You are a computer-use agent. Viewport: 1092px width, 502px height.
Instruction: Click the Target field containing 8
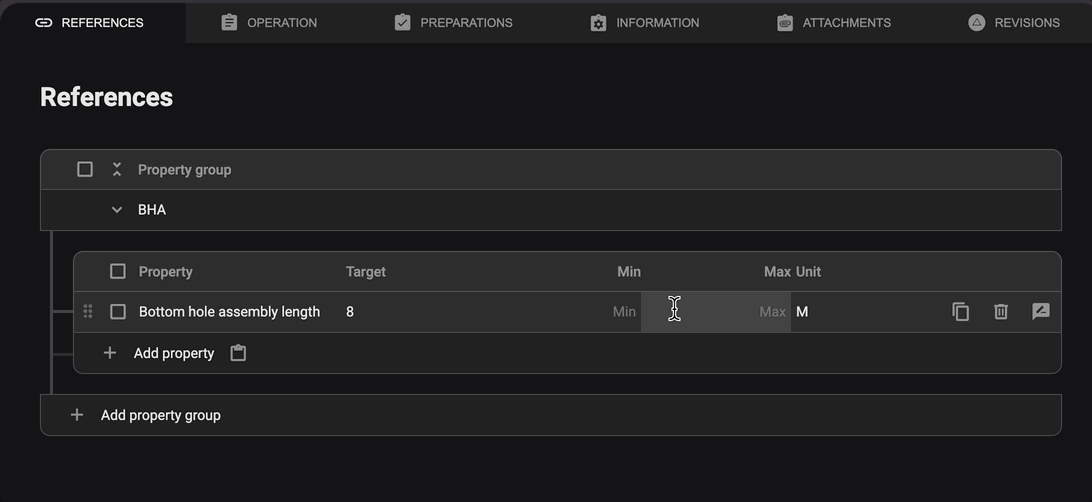450,312
